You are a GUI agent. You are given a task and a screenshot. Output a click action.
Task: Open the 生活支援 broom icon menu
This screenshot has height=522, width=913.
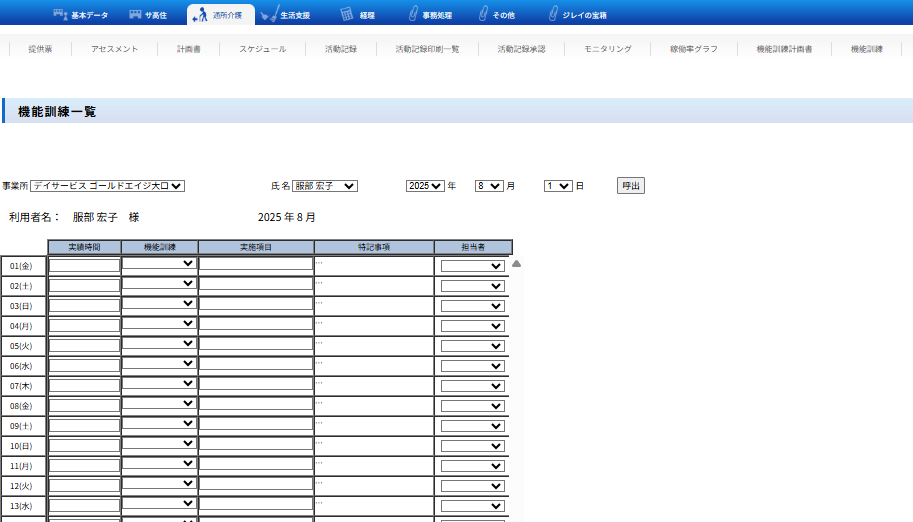point(270,15)
